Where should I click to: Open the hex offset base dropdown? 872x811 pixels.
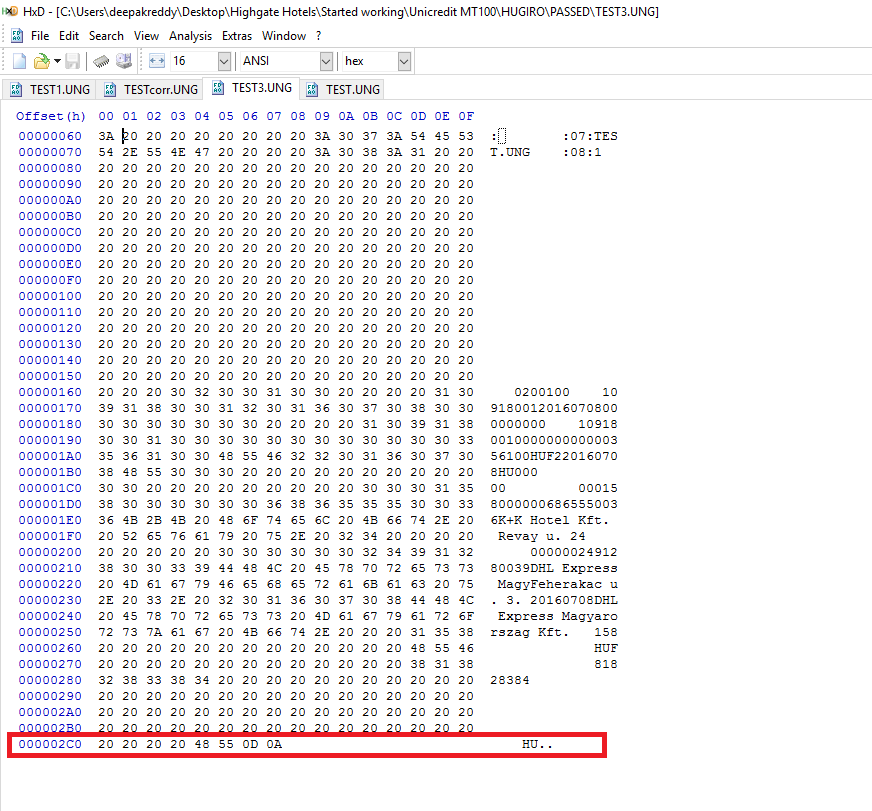(x=402, y=60)
